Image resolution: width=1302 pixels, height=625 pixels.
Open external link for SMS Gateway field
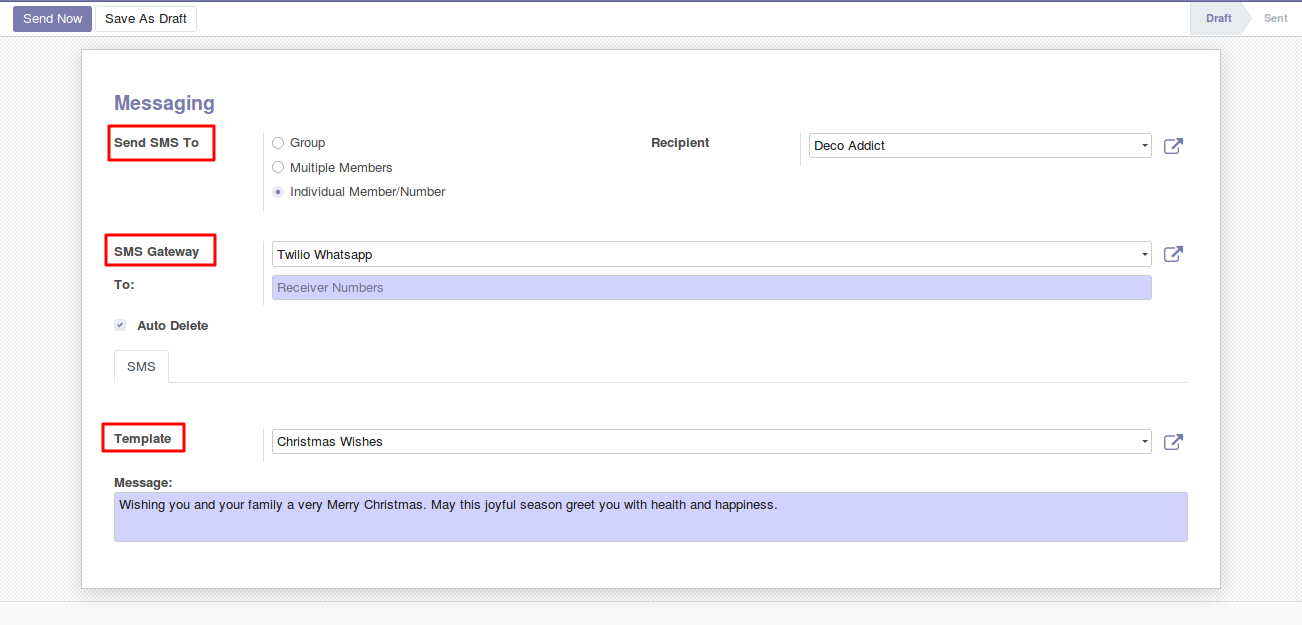click(1173, 254)
